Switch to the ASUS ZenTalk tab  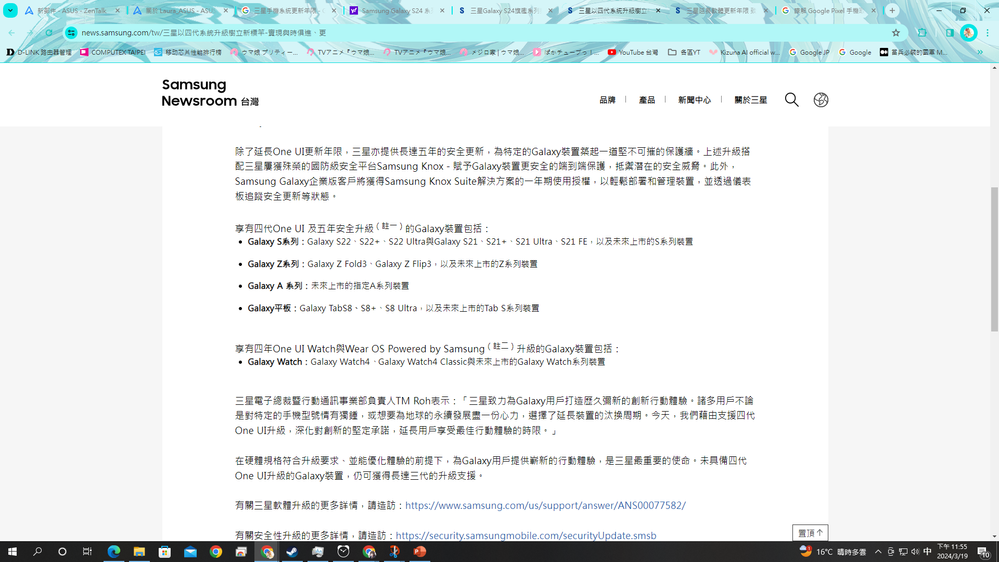[70, 11]
